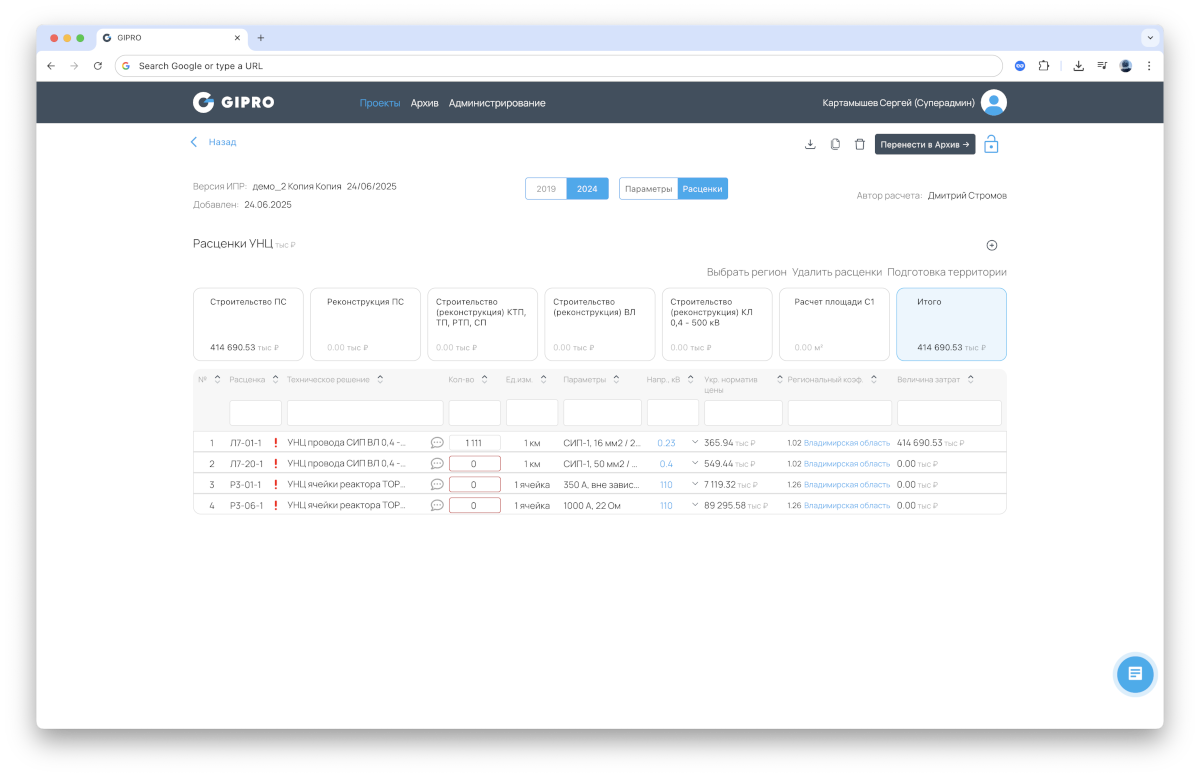
Task: Click the browser address bar
Action: (x=559, y=66)
